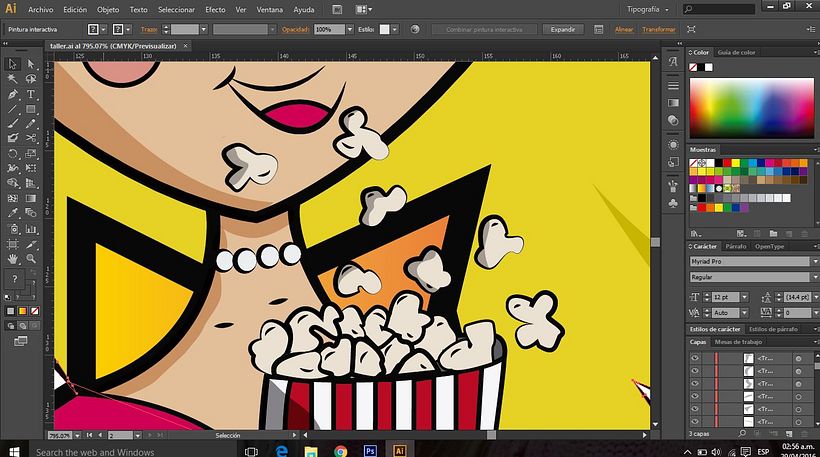The width and height of the screenshot is (820, 457).
Task: Set gradient fill mode in toolbox
Action: coord(22,311)
